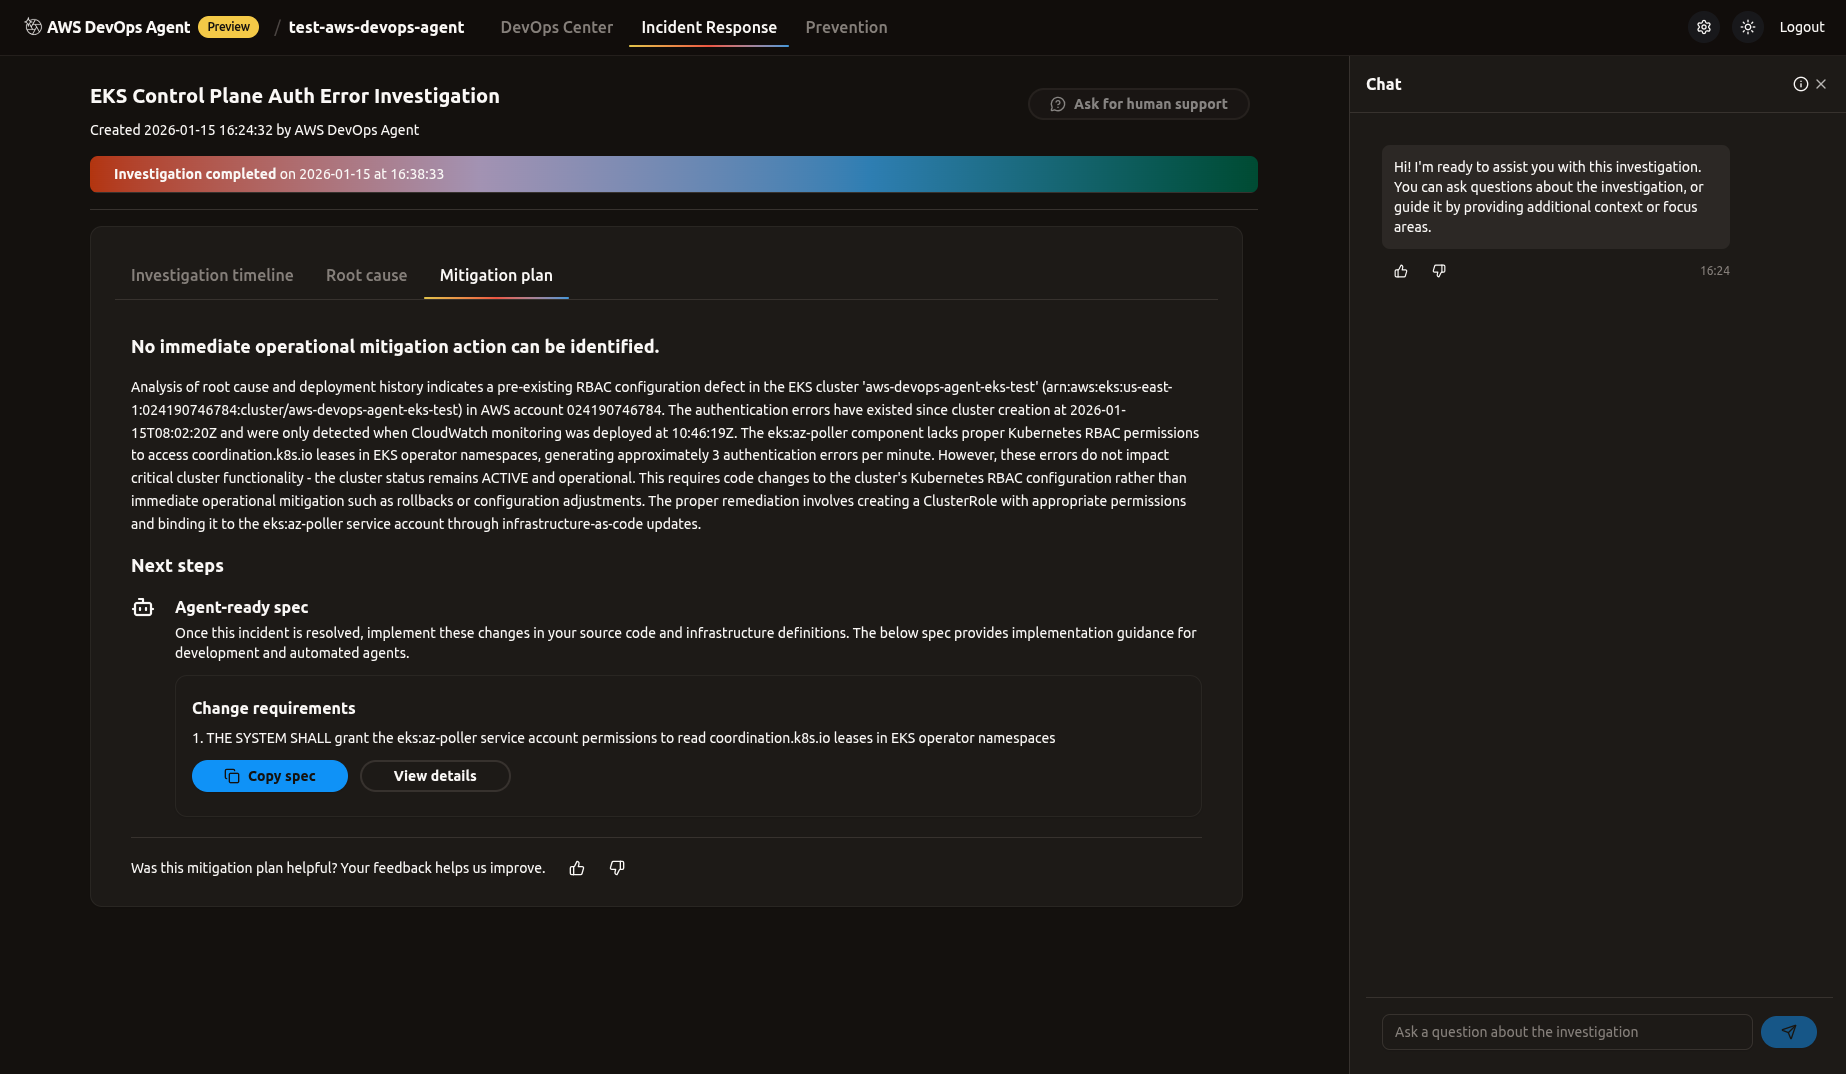Click the Logout link
The height and width of the screenshot is (1074, 1846).
[x=1802, y=27]
